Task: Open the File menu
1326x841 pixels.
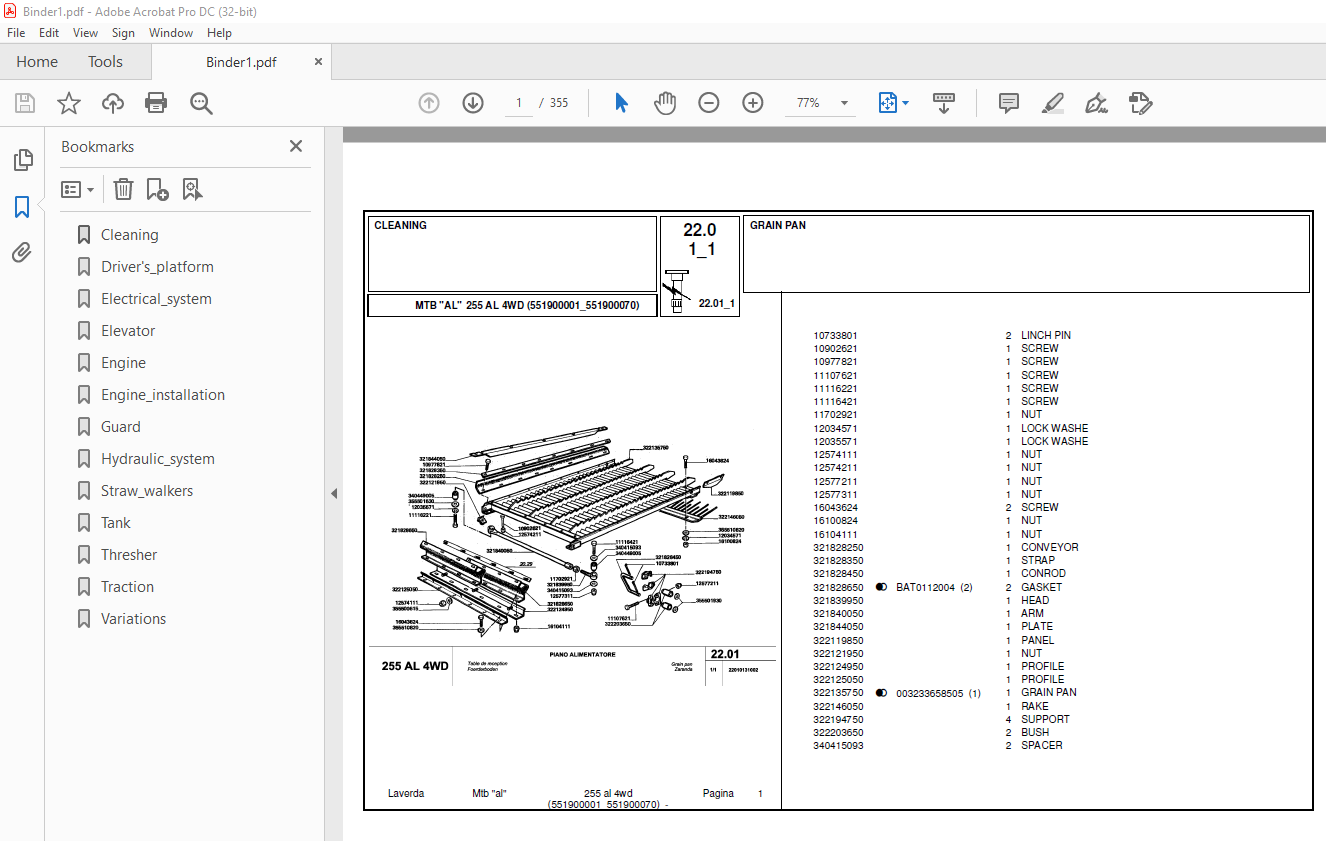Action: [x=16, y=33]
